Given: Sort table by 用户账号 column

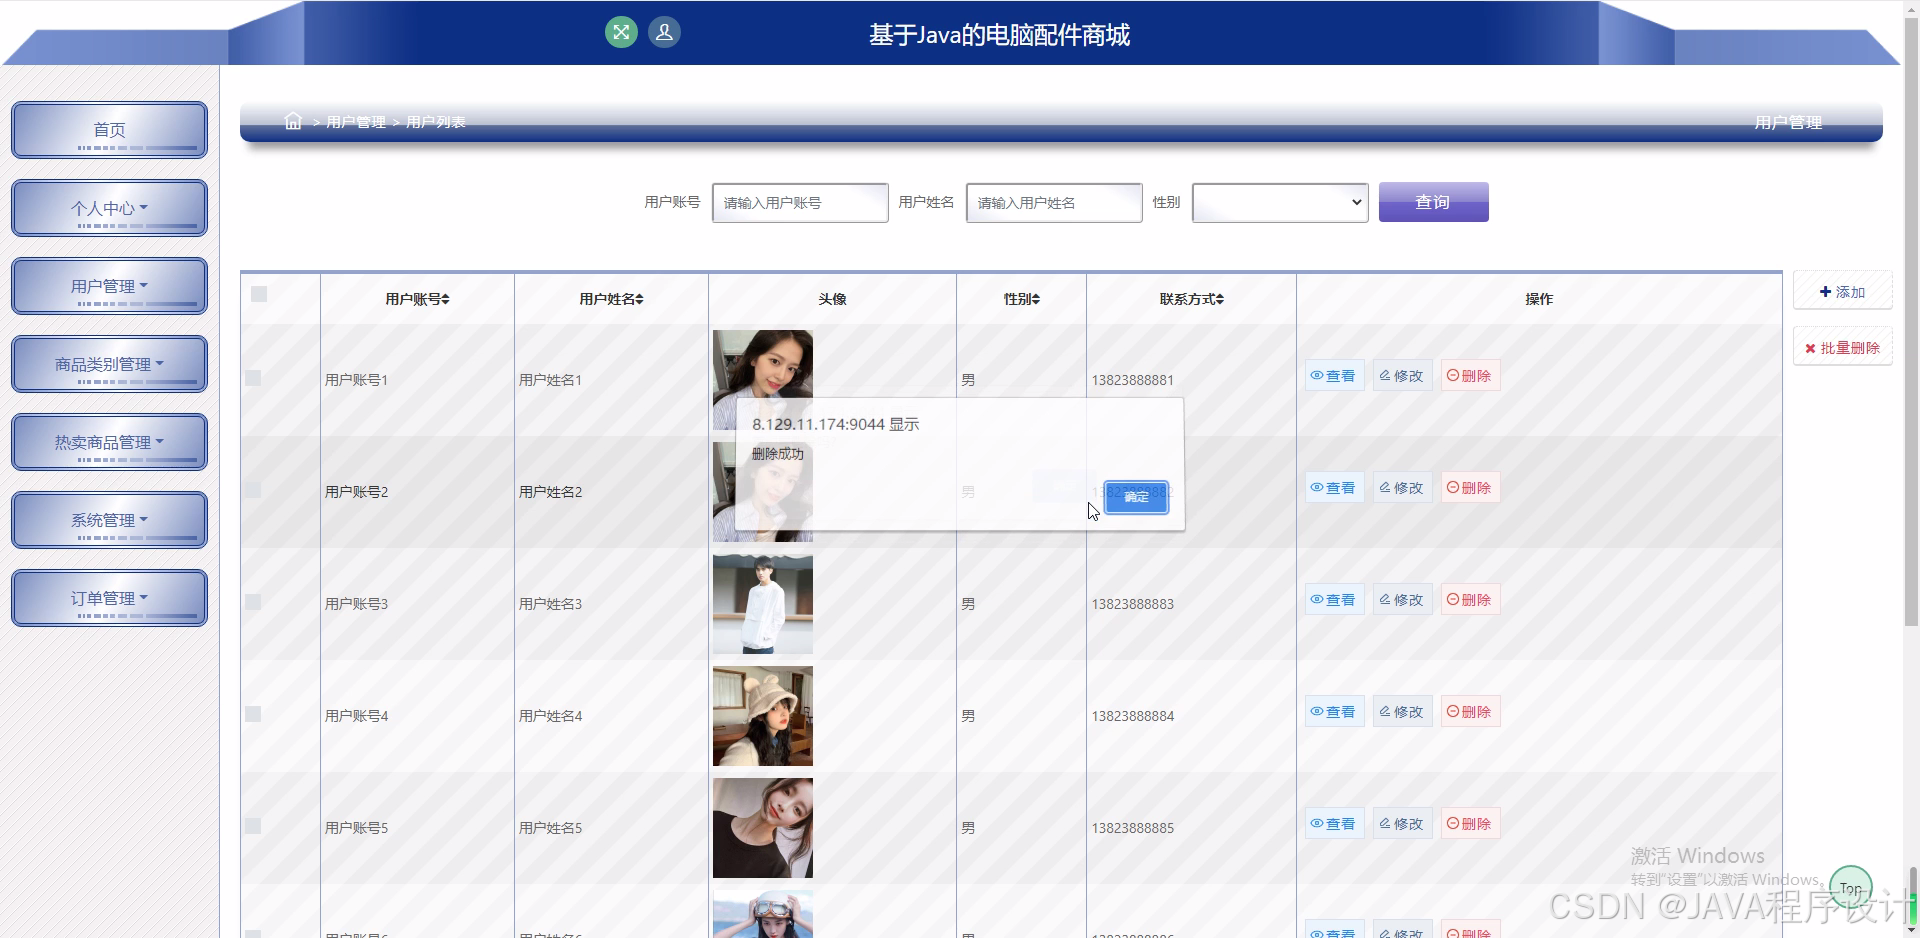Looking at the screenshot, I should 417,299.
